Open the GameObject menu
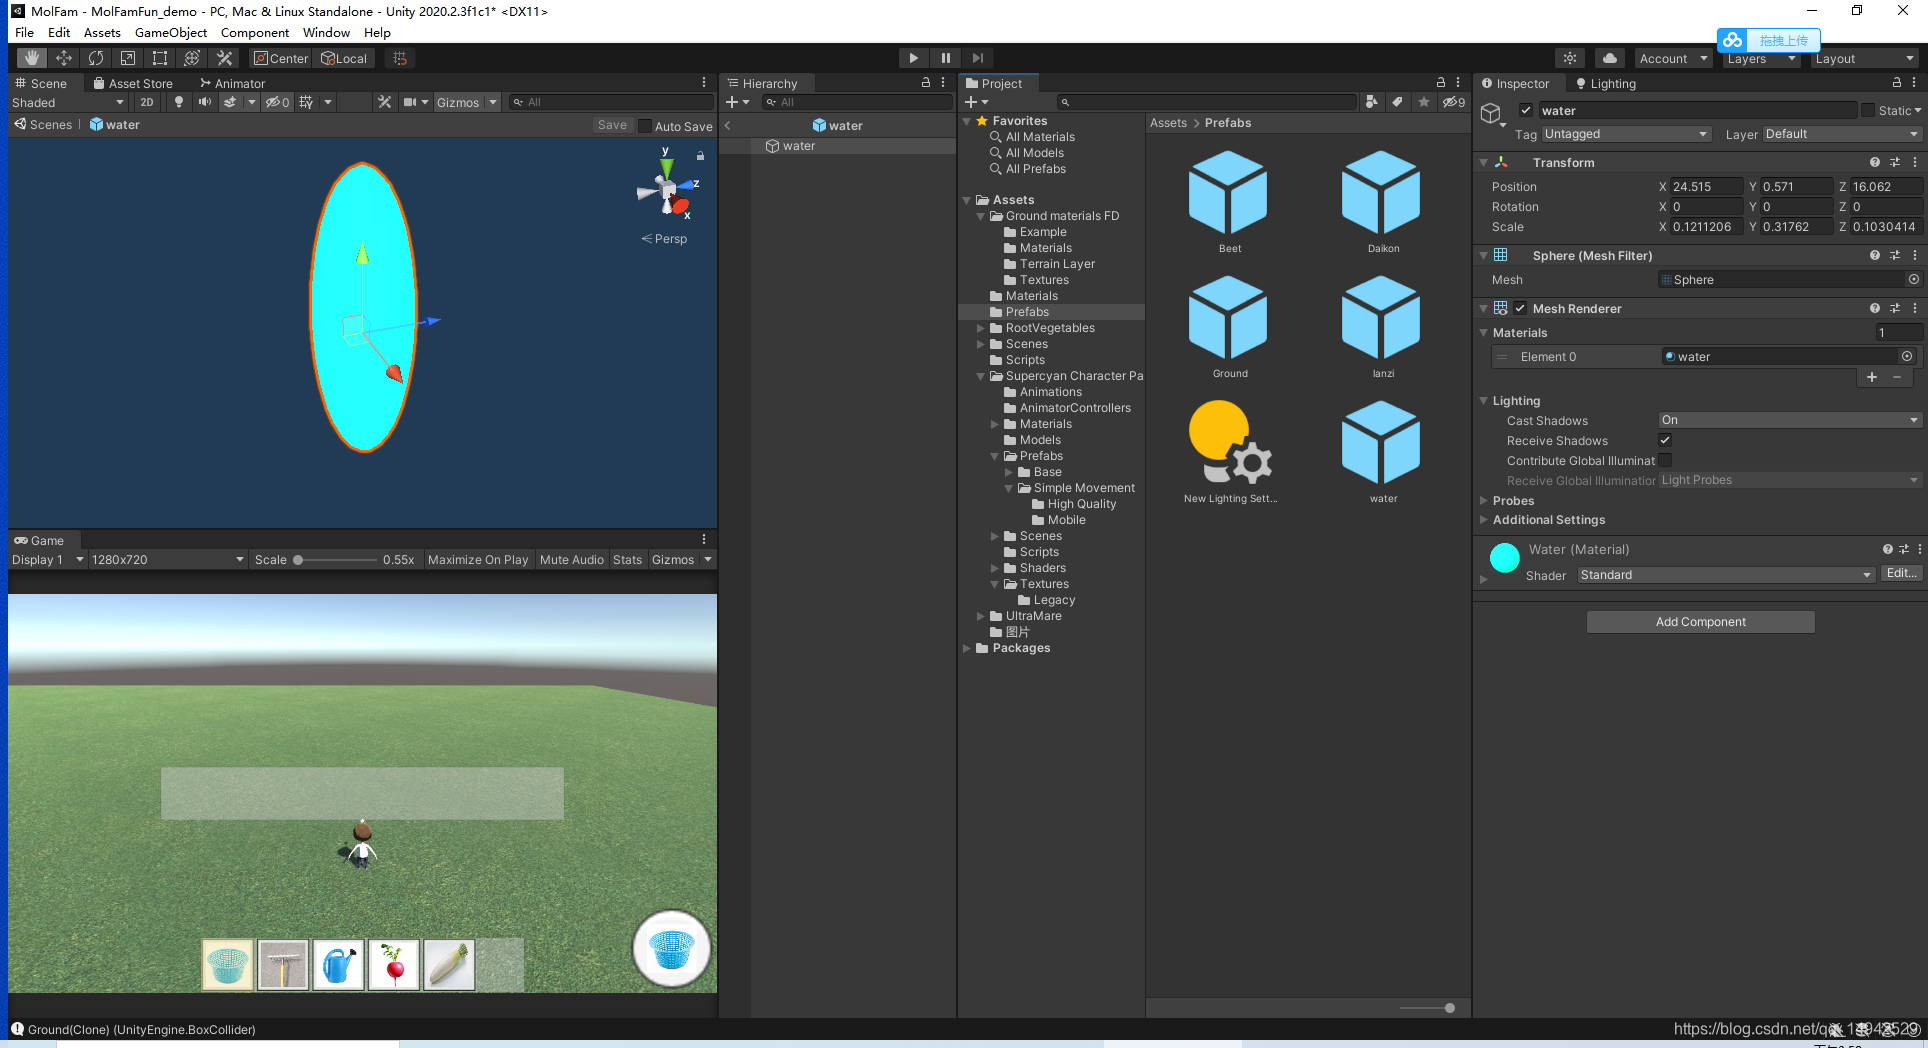Image resolution: width=1928 pixels, height=1048 pixels. point(171,33)
